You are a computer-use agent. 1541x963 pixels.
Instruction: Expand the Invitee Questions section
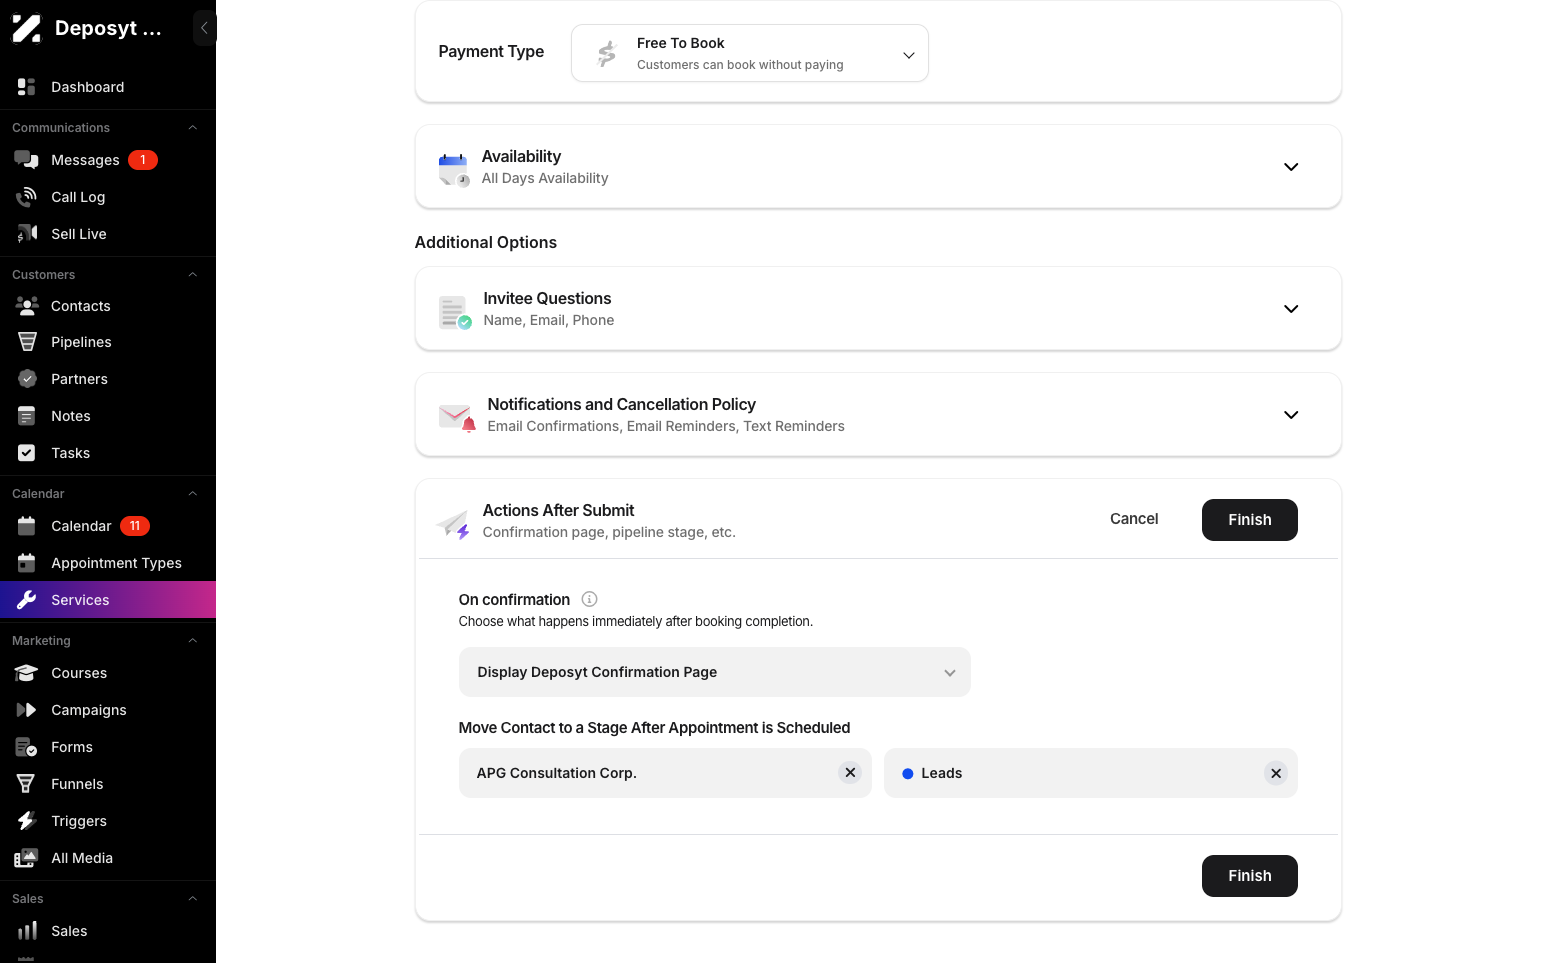tap(1291, 309)
